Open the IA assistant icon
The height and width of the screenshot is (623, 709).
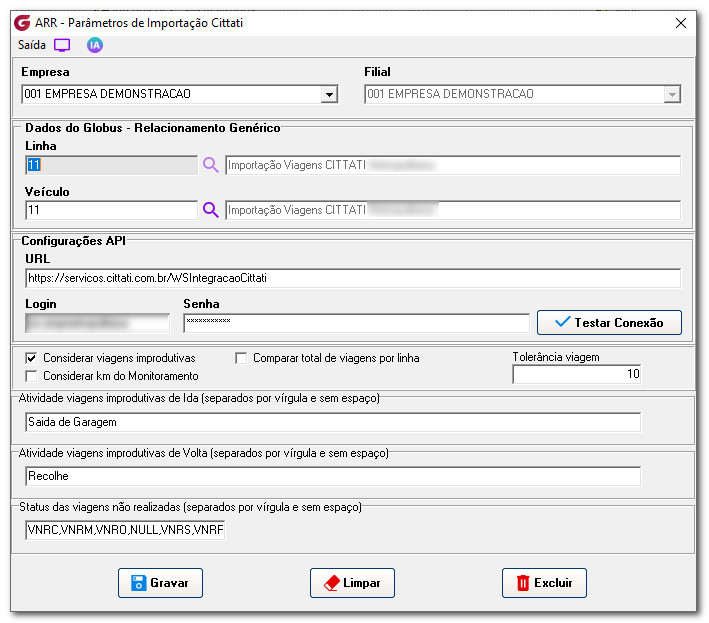coord(95,45)
